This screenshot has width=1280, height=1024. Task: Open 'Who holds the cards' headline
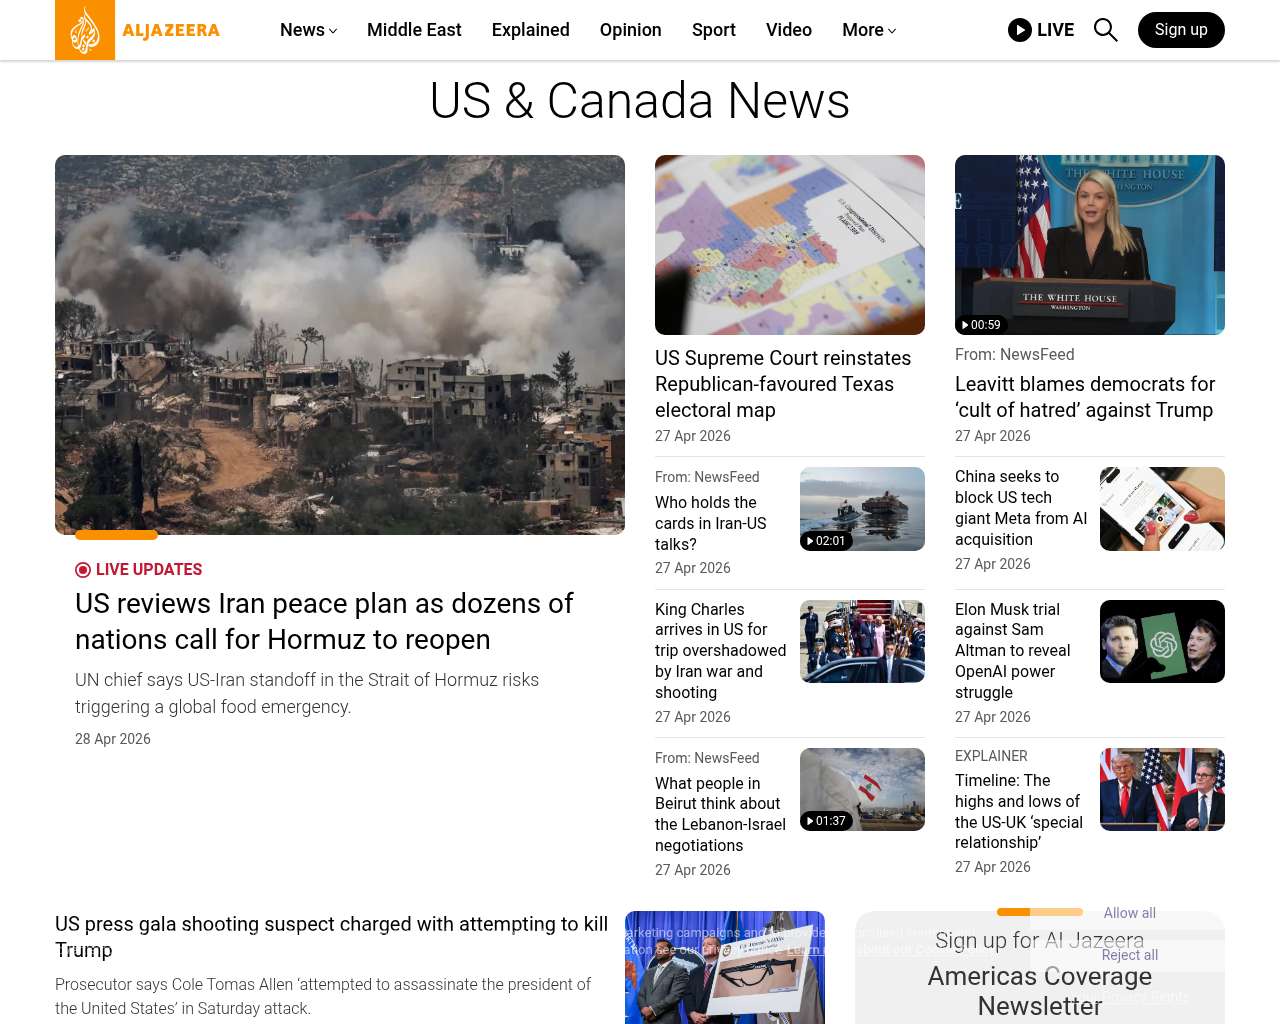click(711, 523)
